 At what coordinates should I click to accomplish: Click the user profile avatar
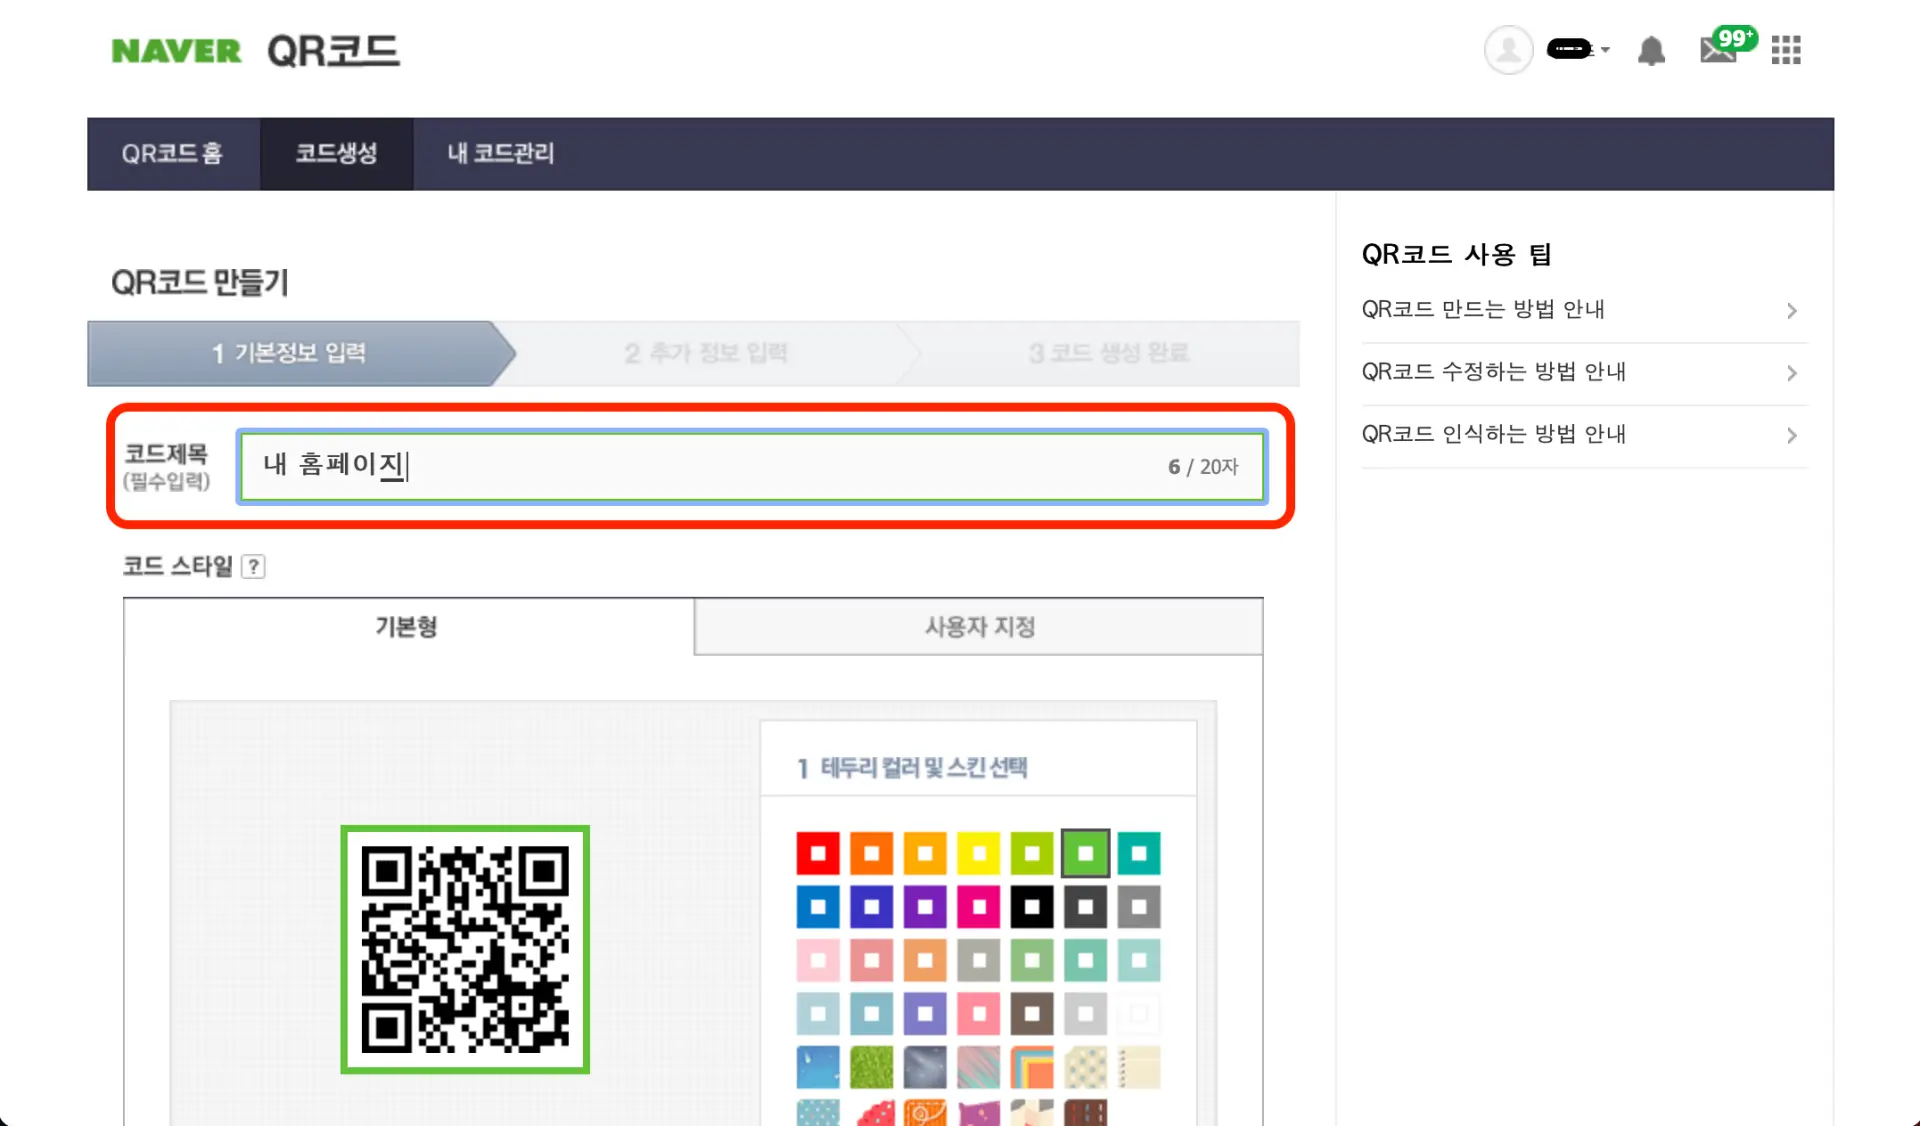click(1508, 49)
